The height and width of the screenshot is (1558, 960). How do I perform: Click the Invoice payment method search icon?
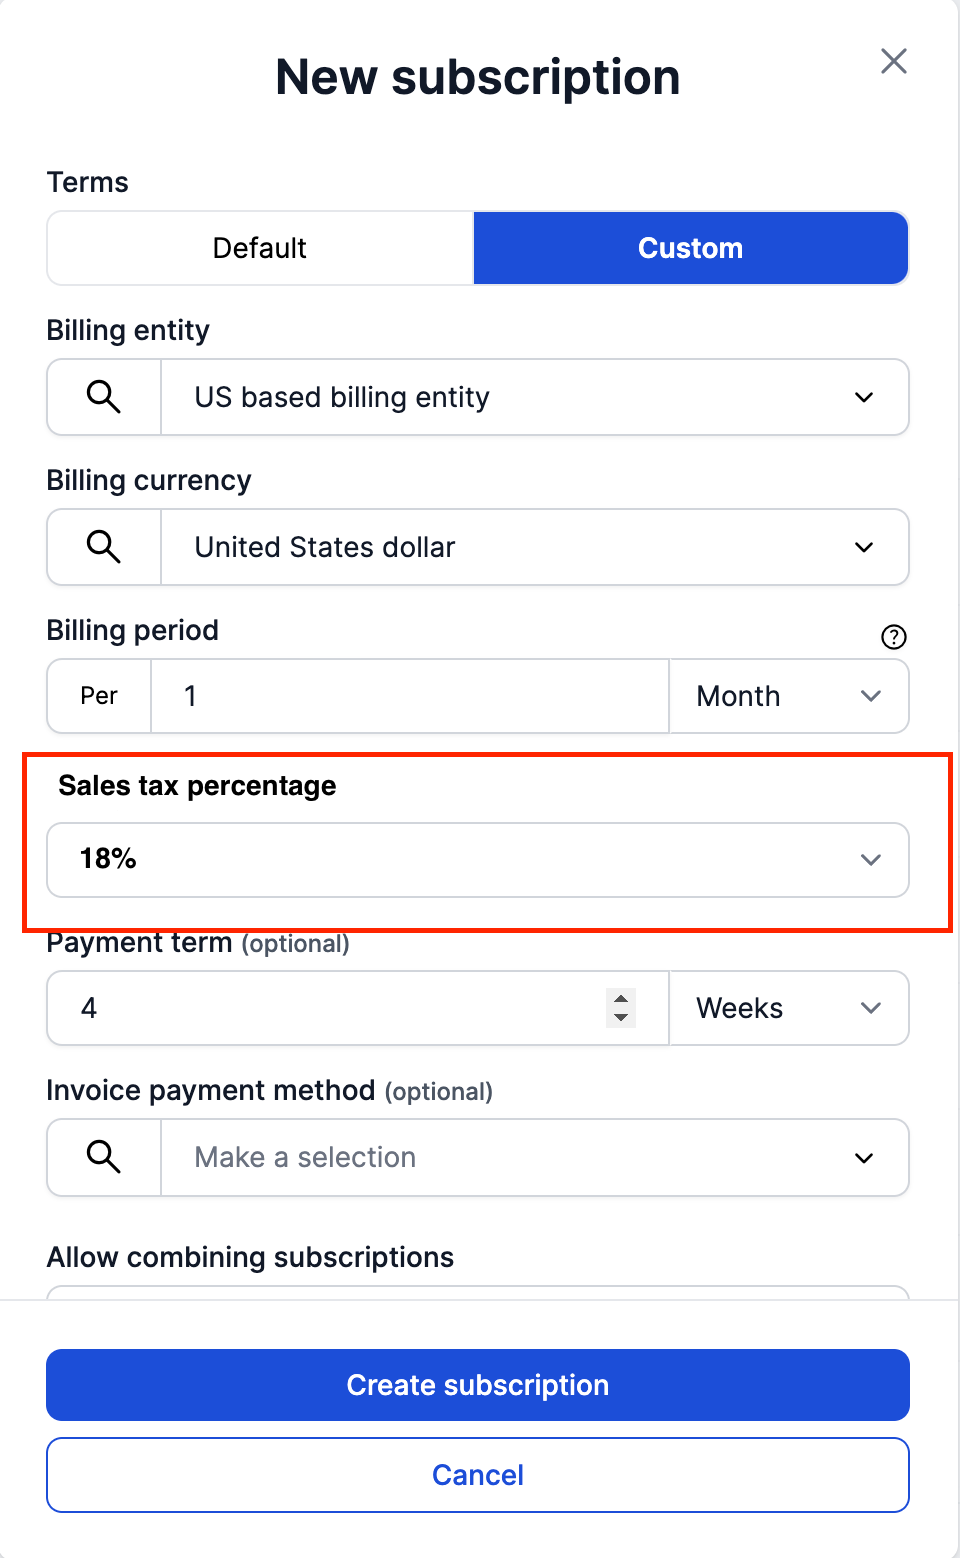[104, 1157]
